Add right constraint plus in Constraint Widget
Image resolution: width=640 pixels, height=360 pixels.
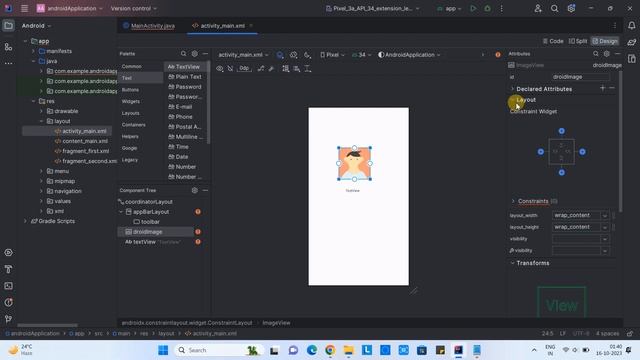[582, 152]
